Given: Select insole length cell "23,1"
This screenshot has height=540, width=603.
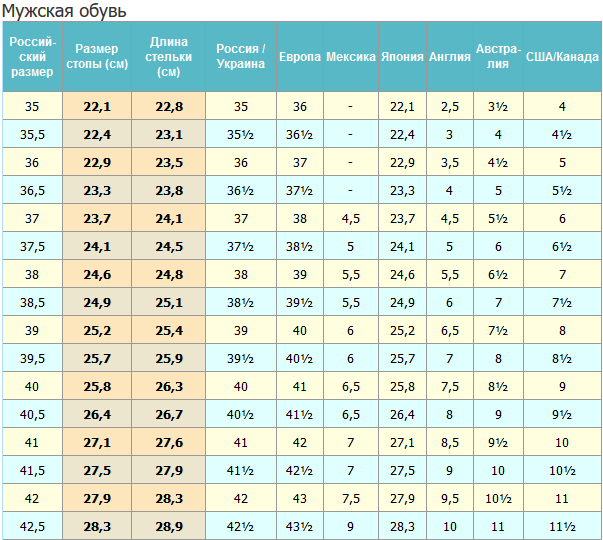Looking at the screenshot, I should click(x=169, y=134).
